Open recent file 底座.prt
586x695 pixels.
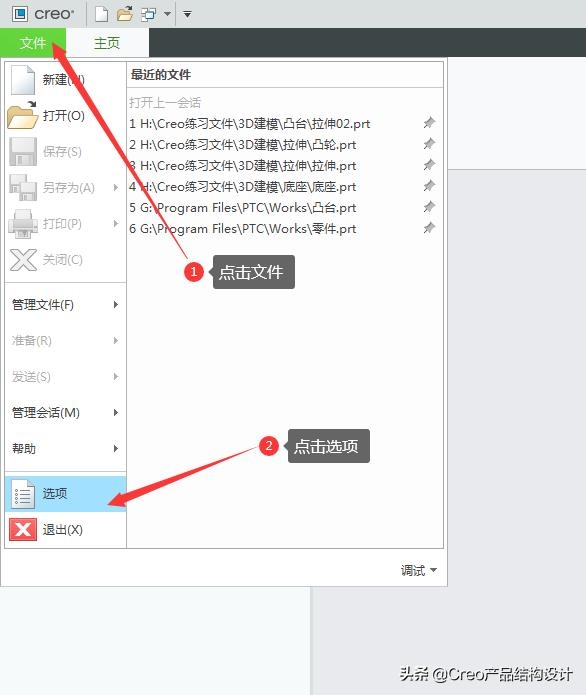coord(242,187)
